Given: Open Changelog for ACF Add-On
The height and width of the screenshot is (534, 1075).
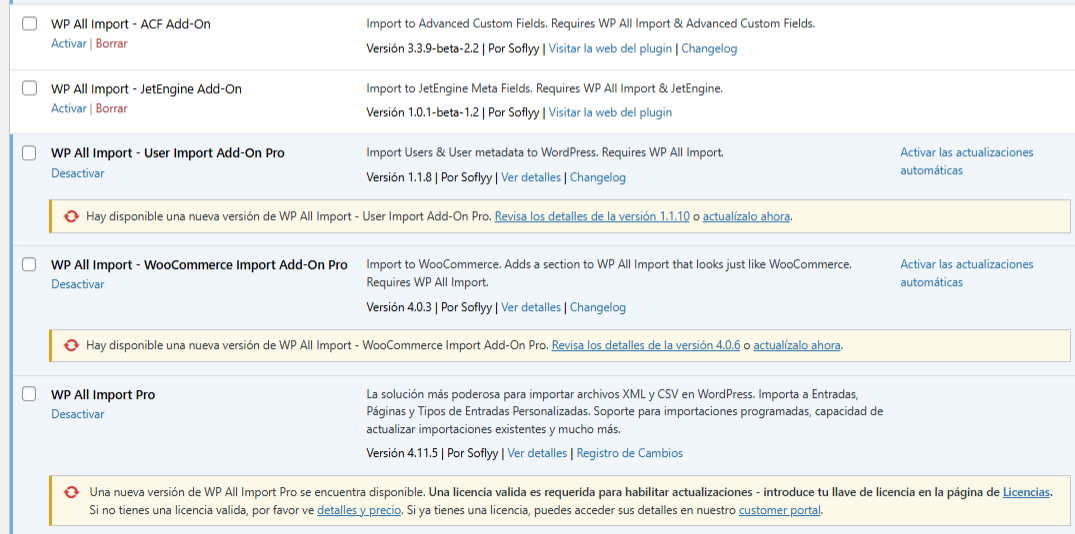Looking at the screenshot, I should point(709,48).
